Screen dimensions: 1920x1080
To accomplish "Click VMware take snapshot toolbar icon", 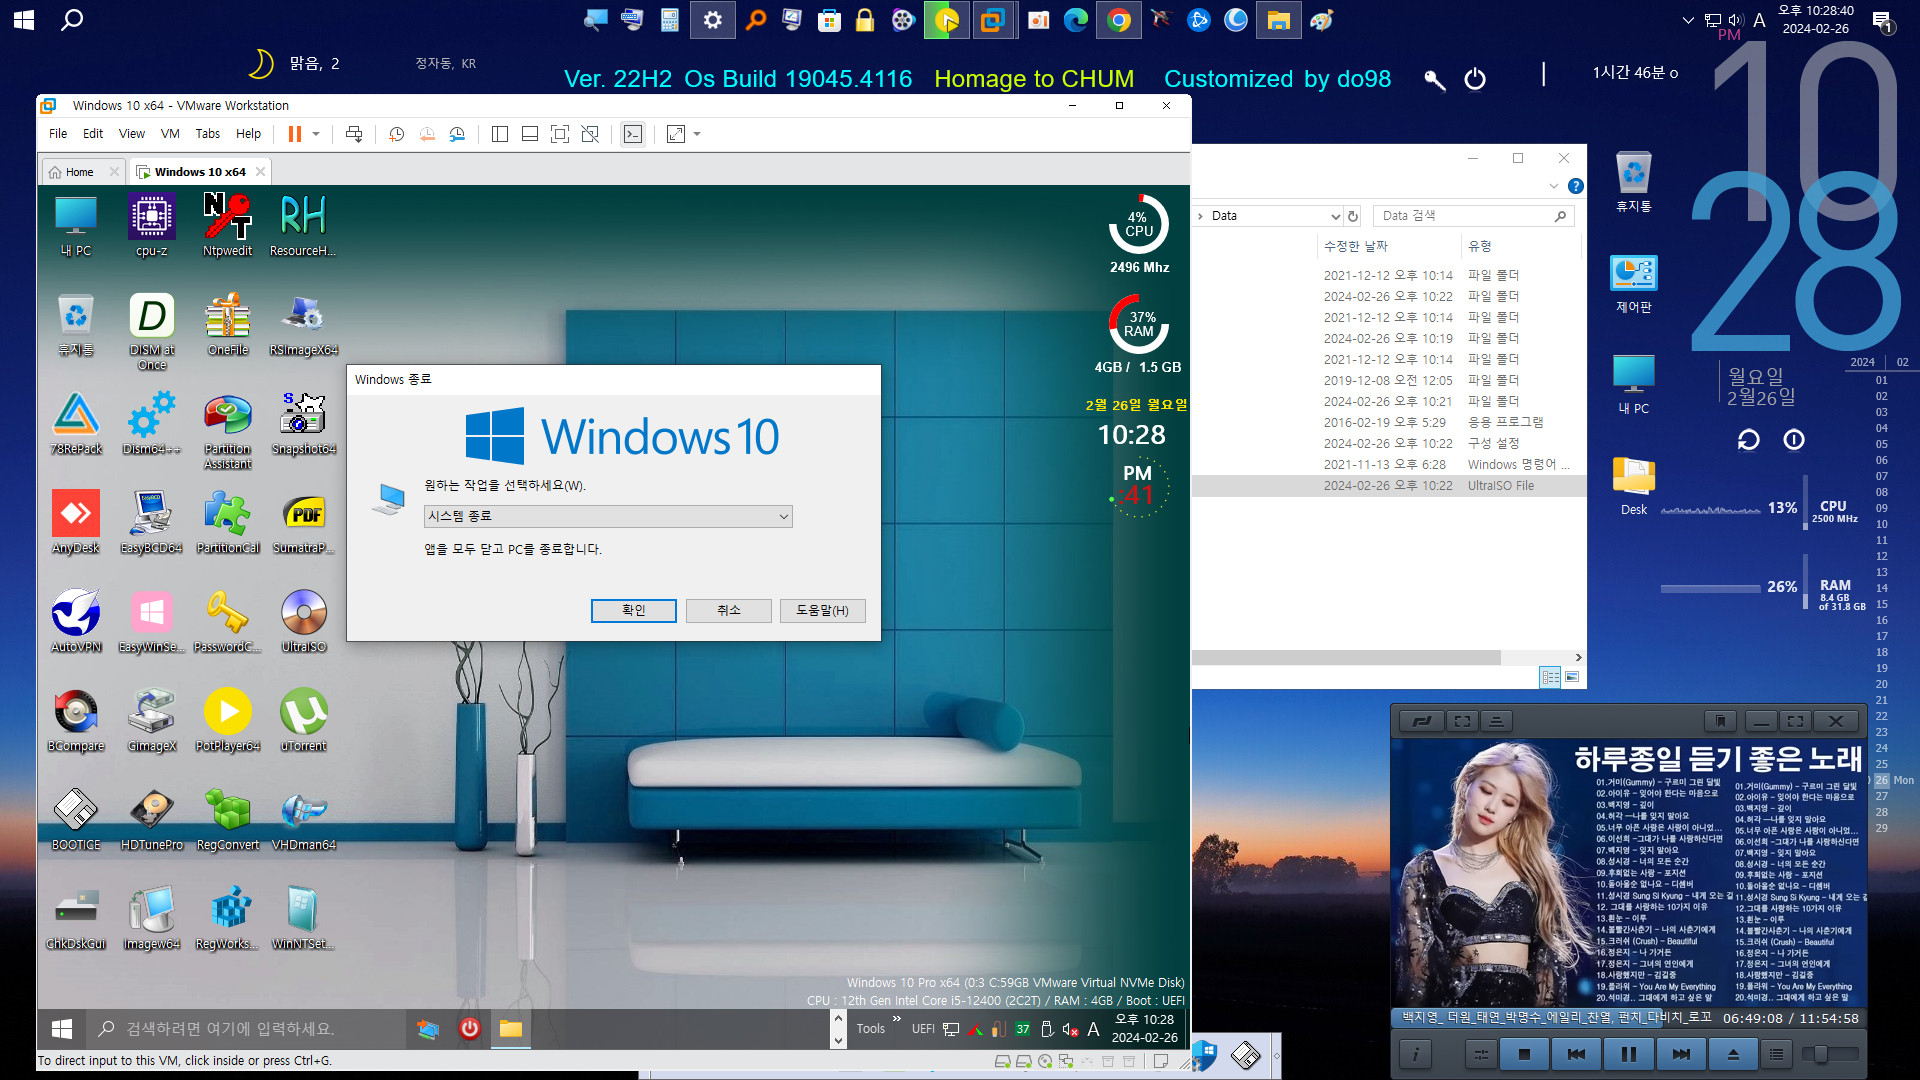I will 396,134.
